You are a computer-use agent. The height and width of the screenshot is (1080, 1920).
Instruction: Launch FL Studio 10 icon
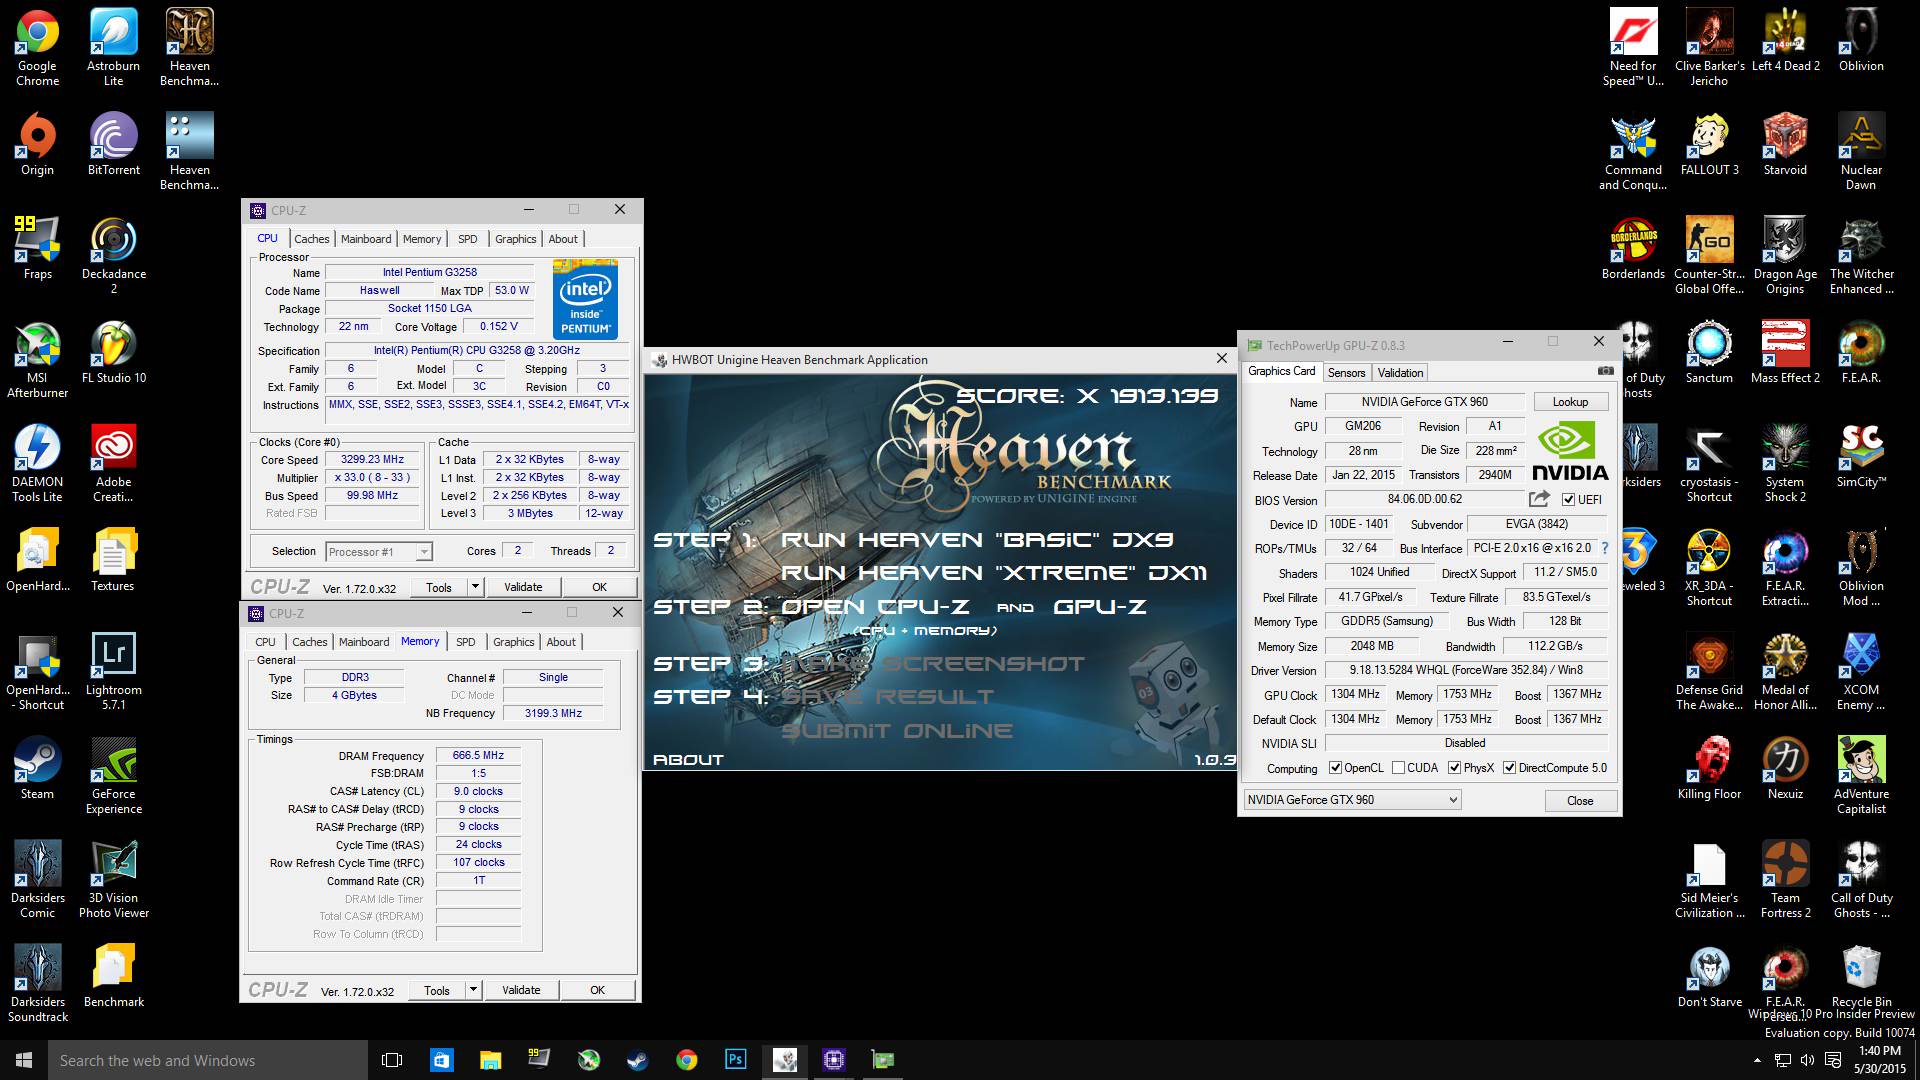[114, 352]
